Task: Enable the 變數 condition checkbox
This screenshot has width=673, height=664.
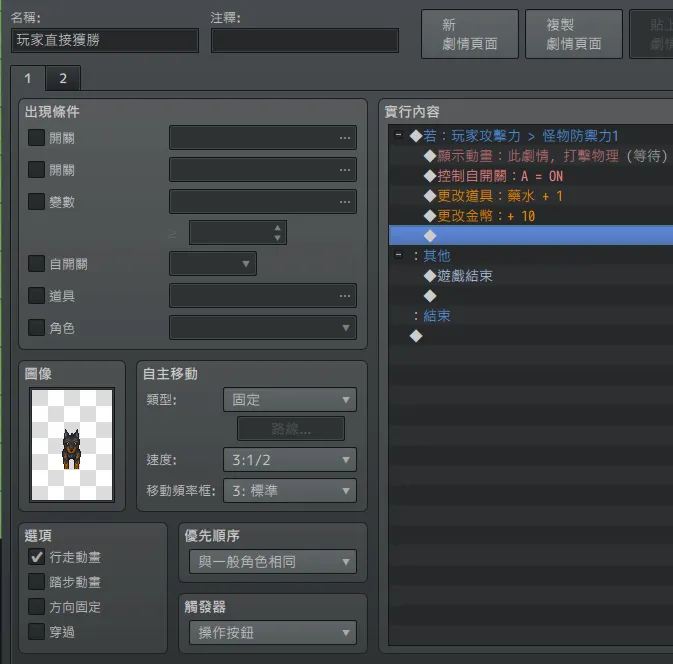Action: (x=36, y=202)
